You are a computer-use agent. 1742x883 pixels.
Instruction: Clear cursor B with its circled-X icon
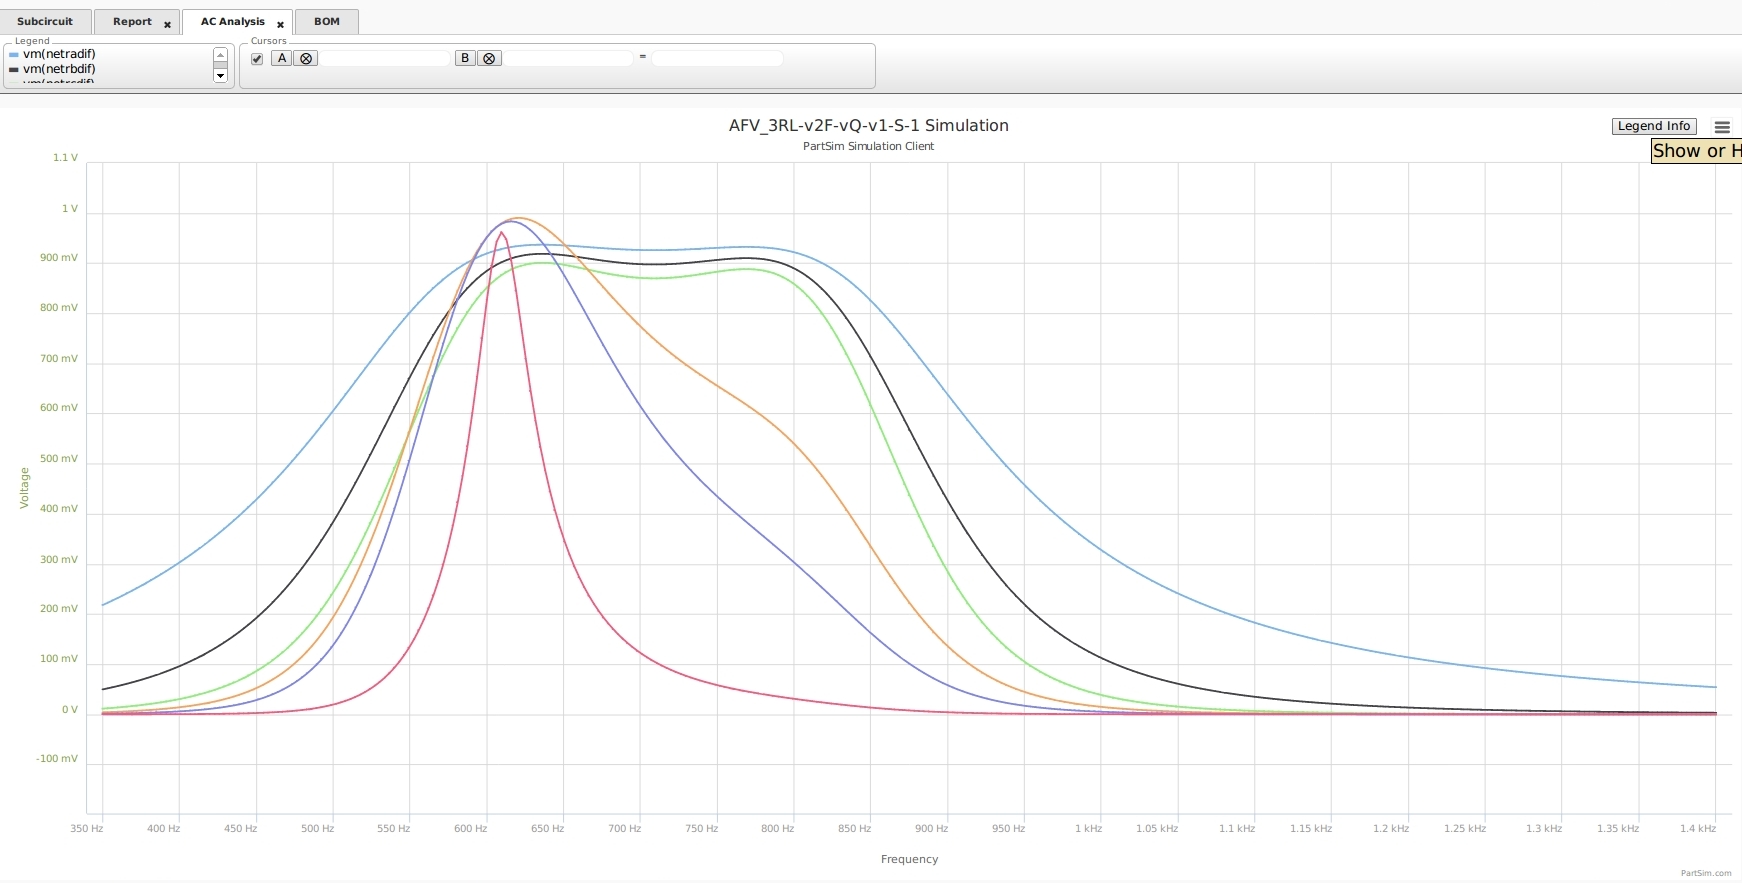pyautogui.click(x=489, y=59)
